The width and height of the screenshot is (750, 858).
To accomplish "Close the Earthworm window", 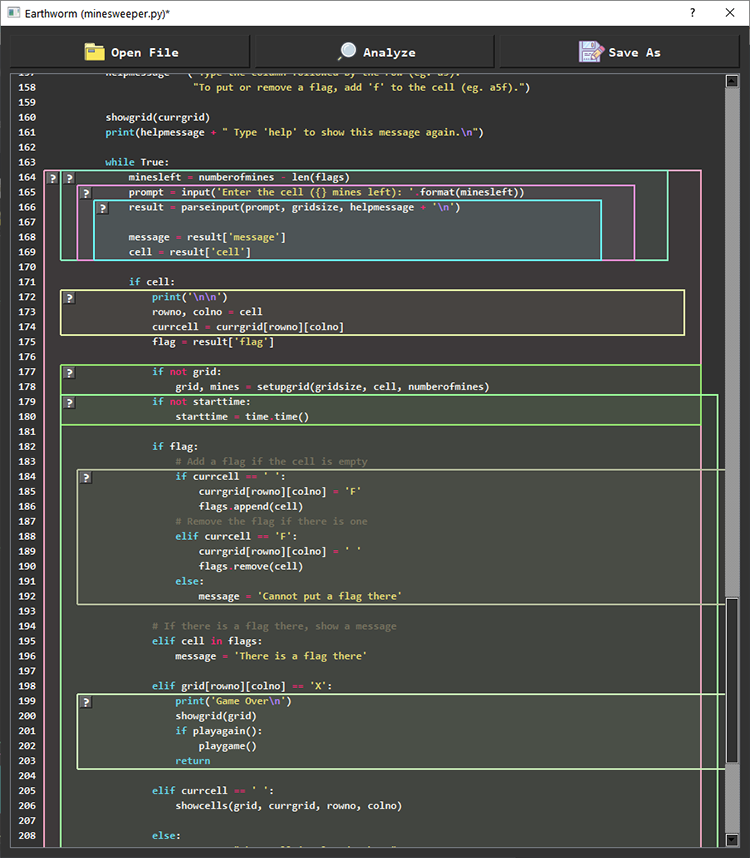I will [728, 13].
